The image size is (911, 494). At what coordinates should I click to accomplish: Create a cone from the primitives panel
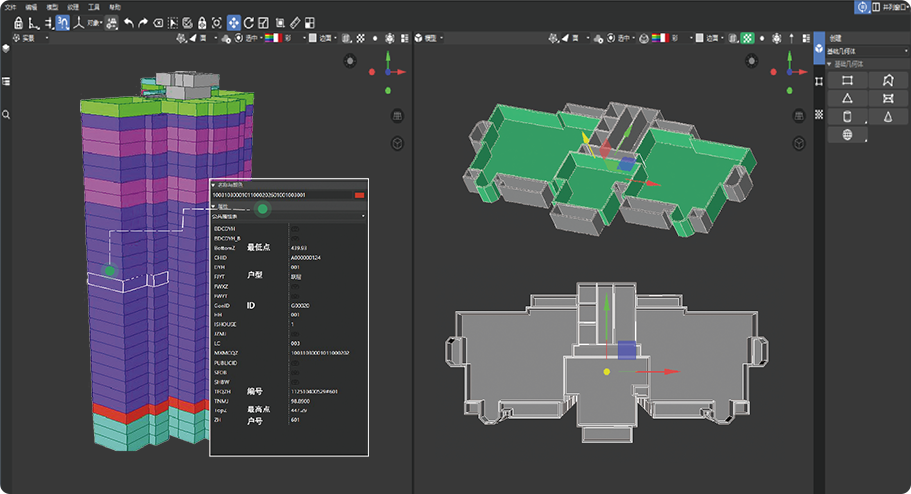click(x=888, y=116)
